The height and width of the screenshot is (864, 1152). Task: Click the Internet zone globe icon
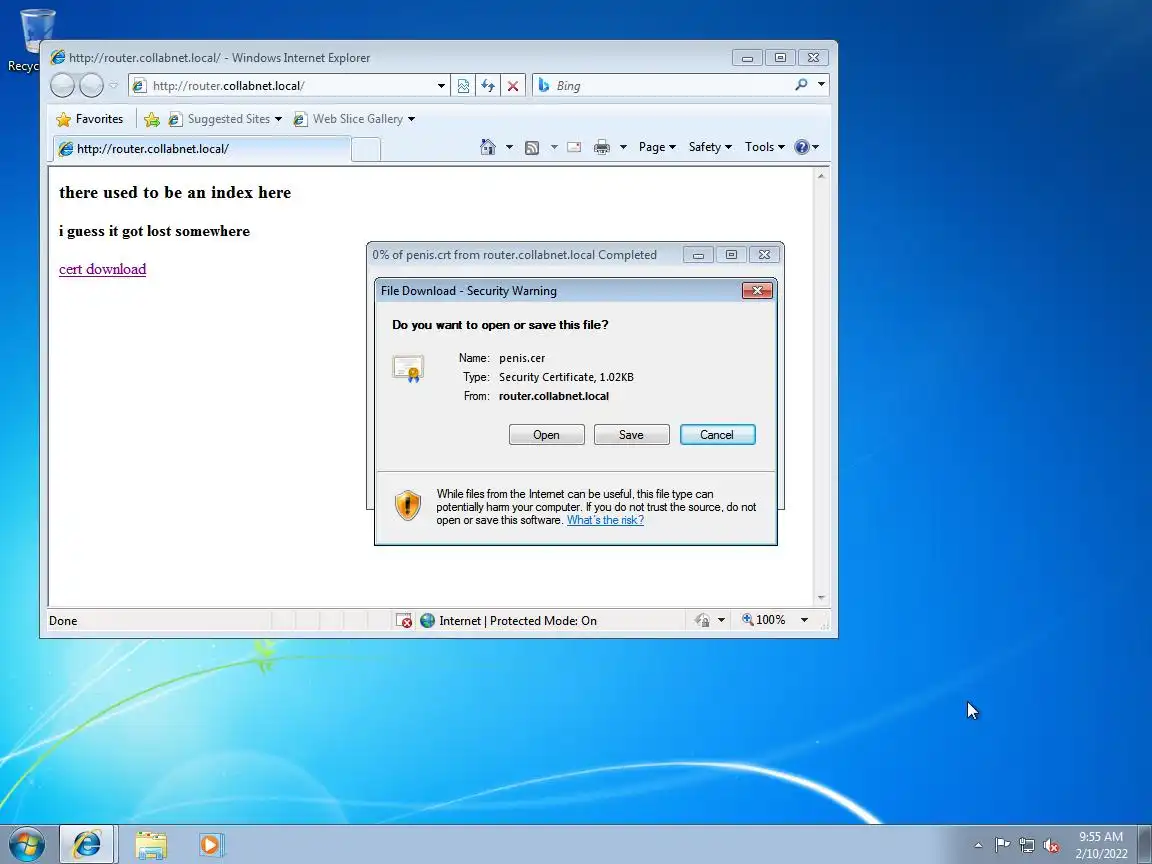428,621
